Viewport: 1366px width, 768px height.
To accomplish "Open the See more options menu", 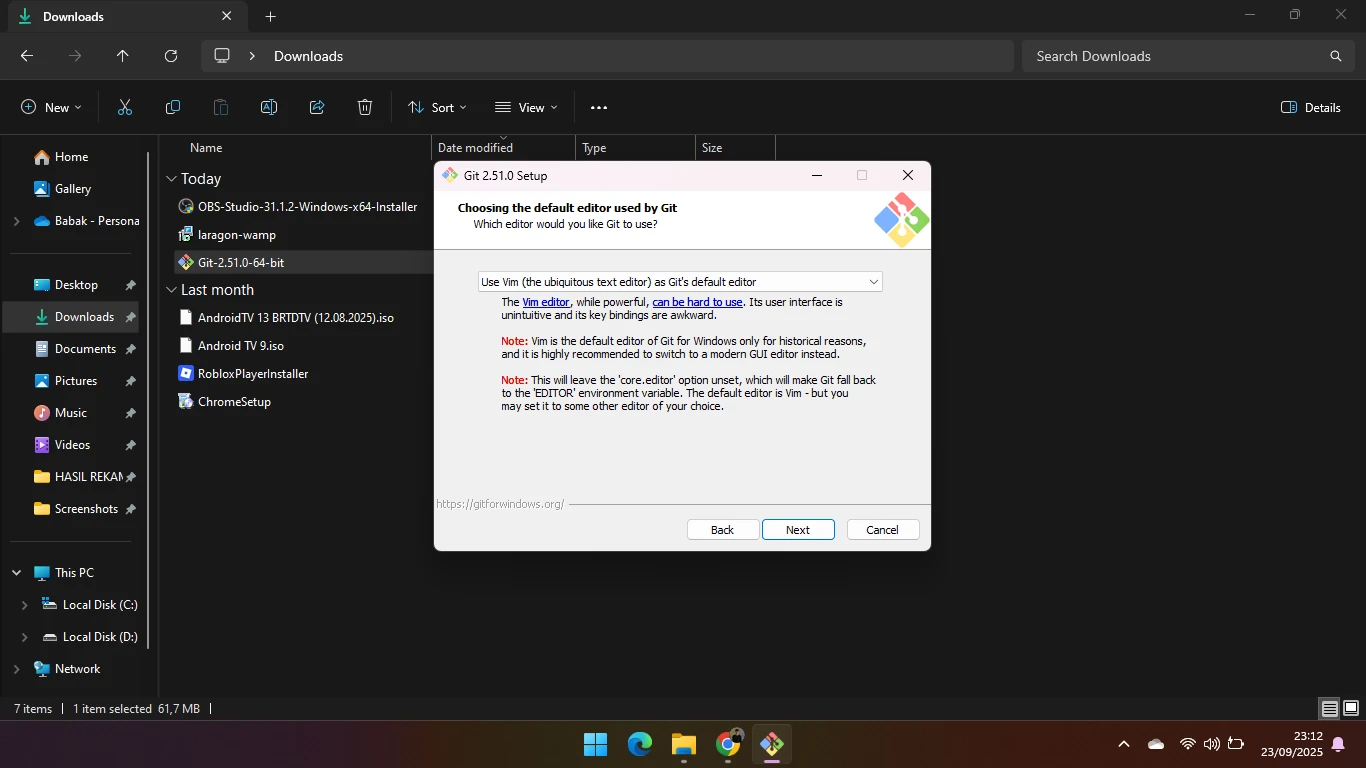I will click(599, 107).
